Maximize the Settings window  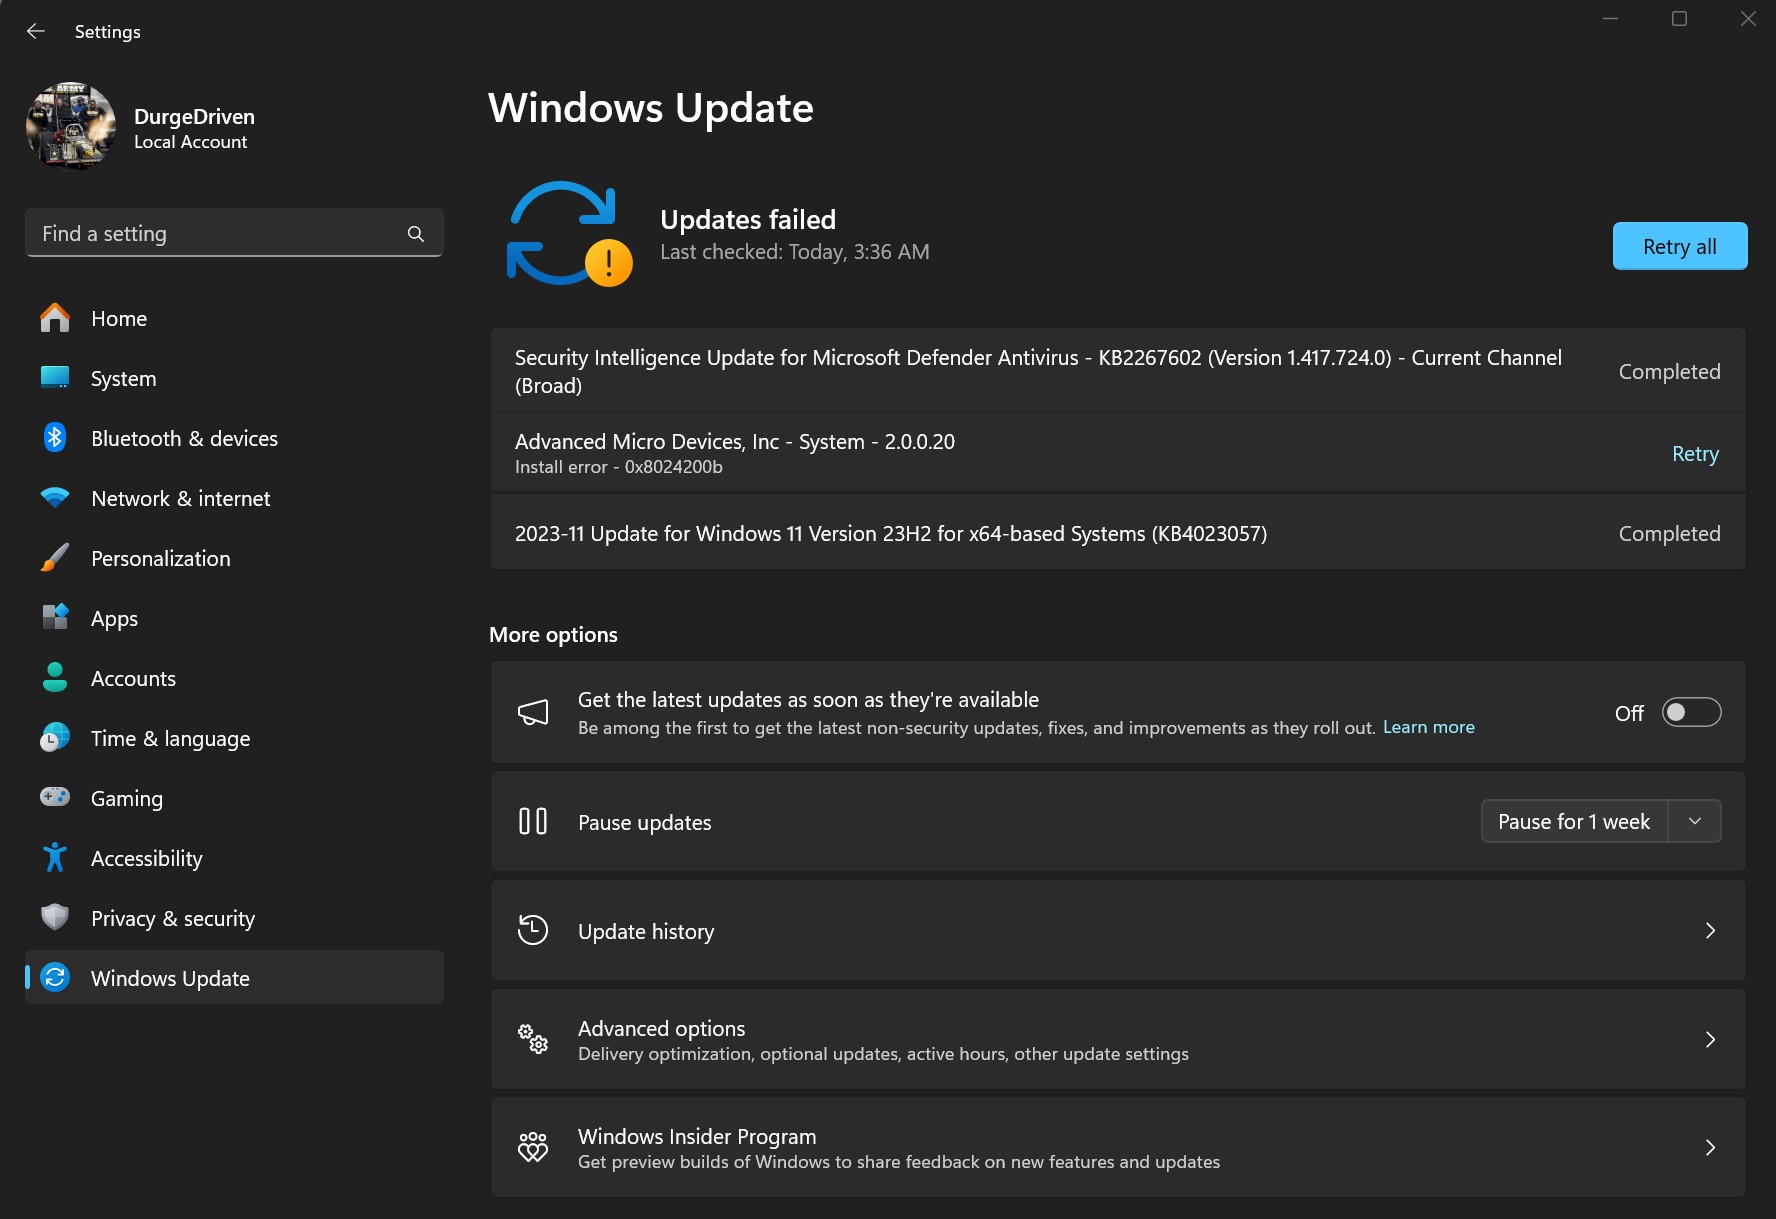[1679, 18]
